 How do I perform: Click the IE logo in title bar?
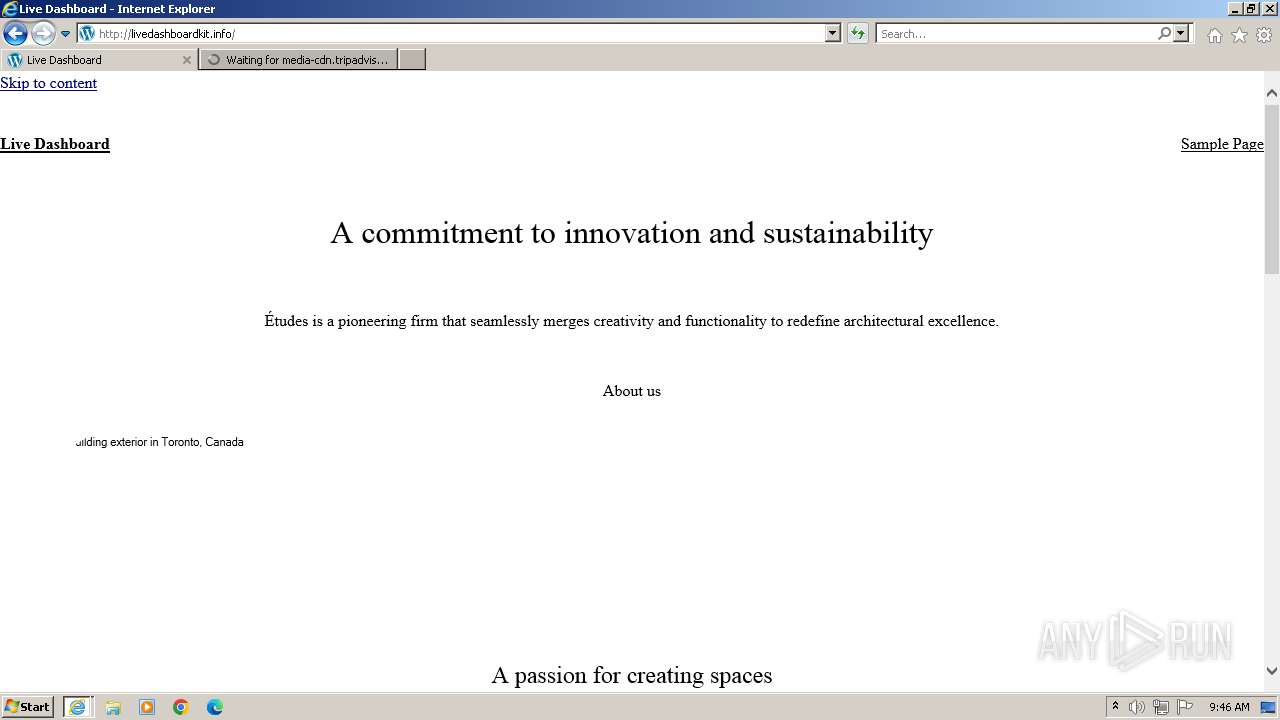[9, 9]
